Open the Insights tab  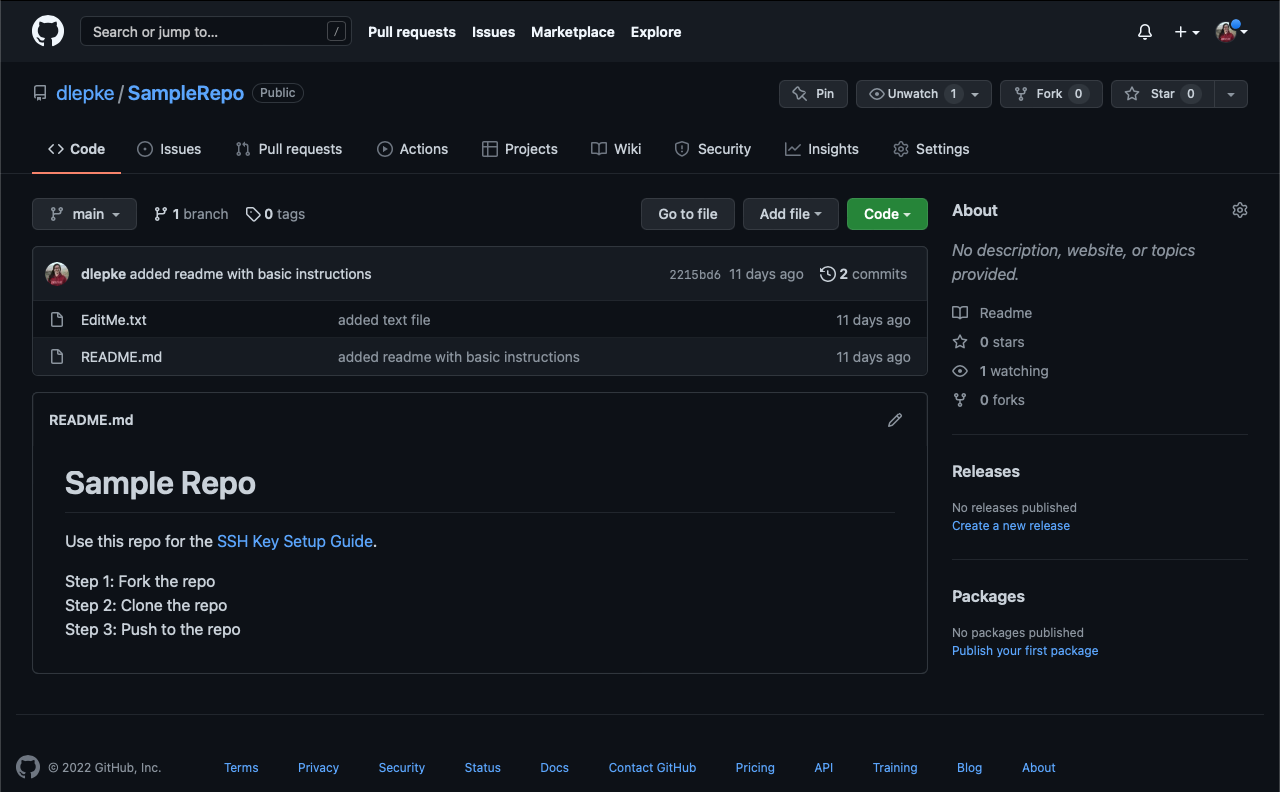coord(822,149)
